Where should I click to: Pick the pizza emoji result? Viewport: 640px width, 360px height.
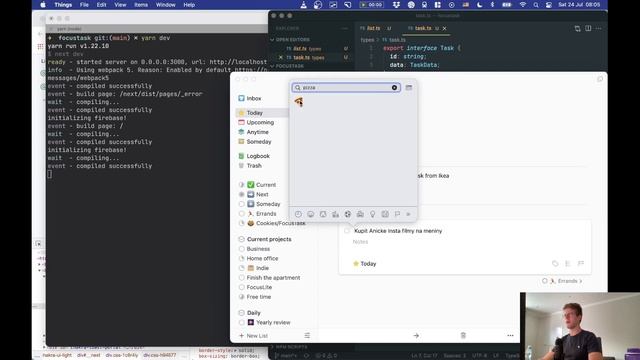click(x=299, y=102)
